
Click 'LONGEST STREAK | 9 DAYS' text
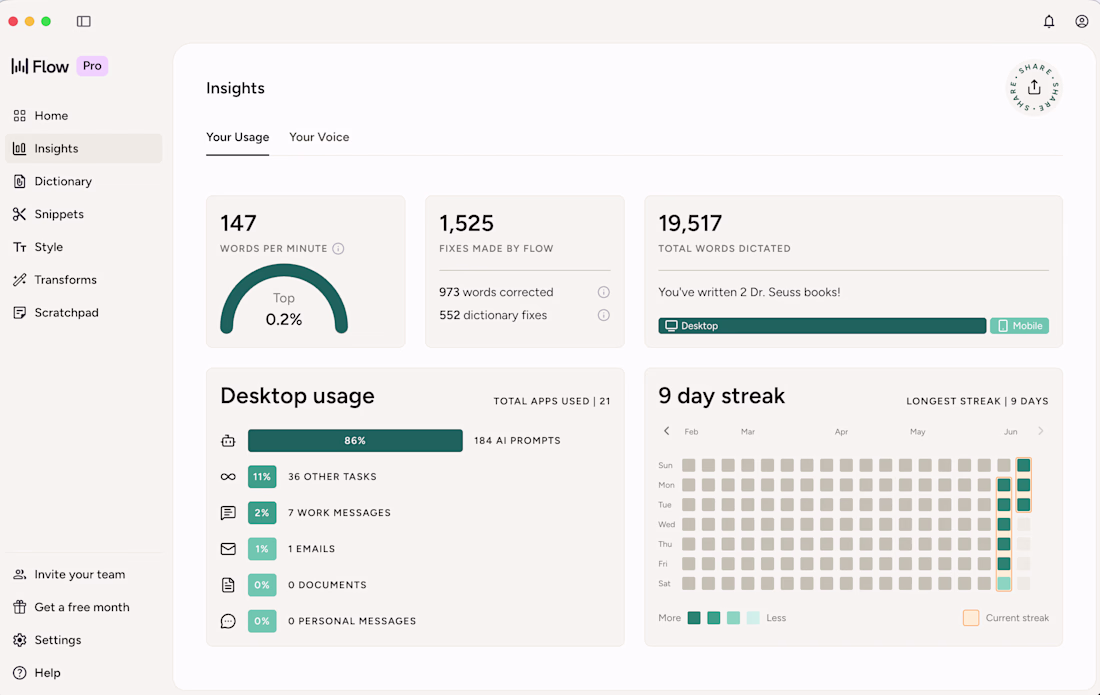tap(977, 401)
